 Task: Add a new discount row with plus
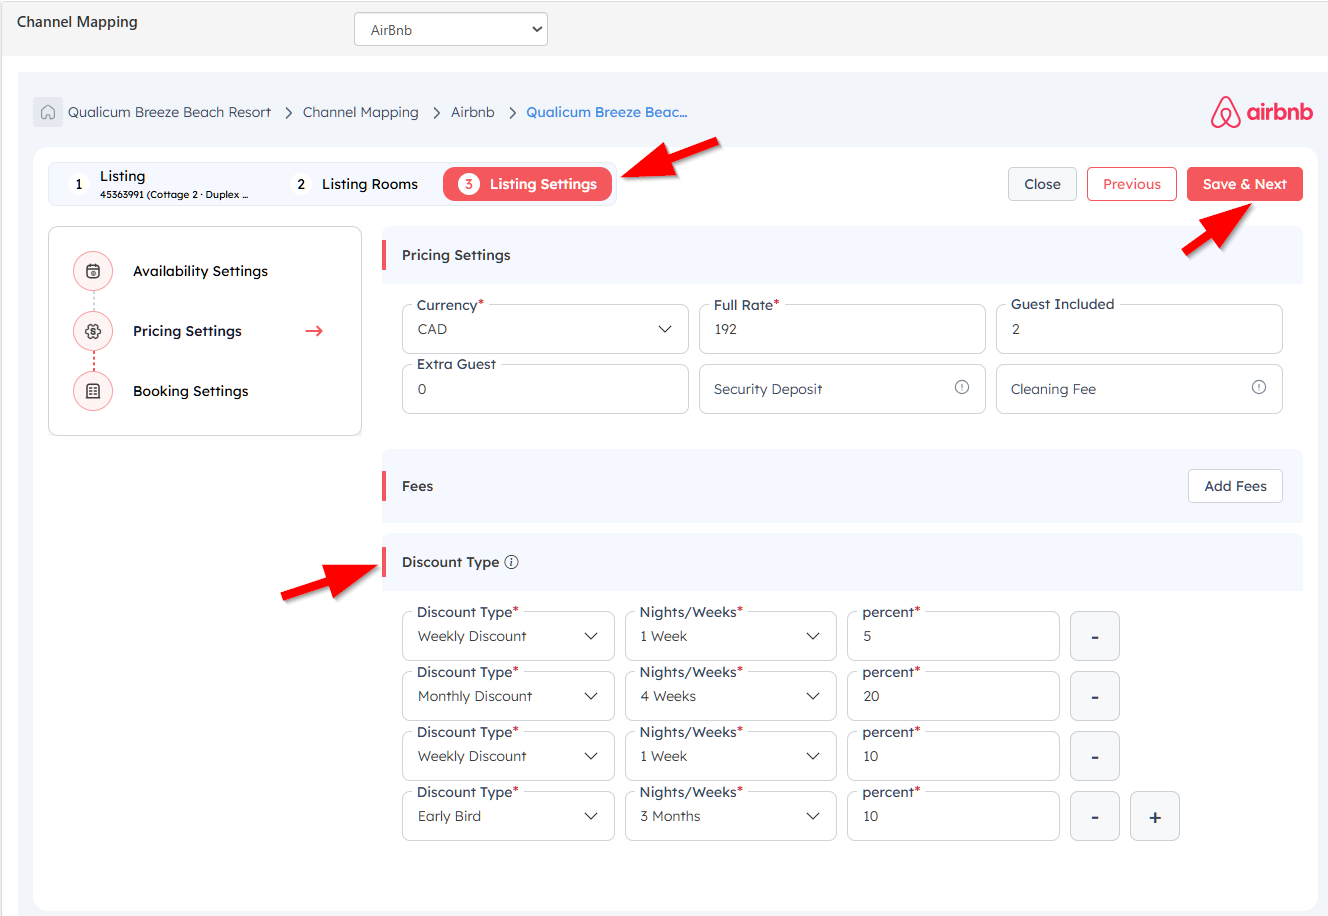tap(1155, 816)
